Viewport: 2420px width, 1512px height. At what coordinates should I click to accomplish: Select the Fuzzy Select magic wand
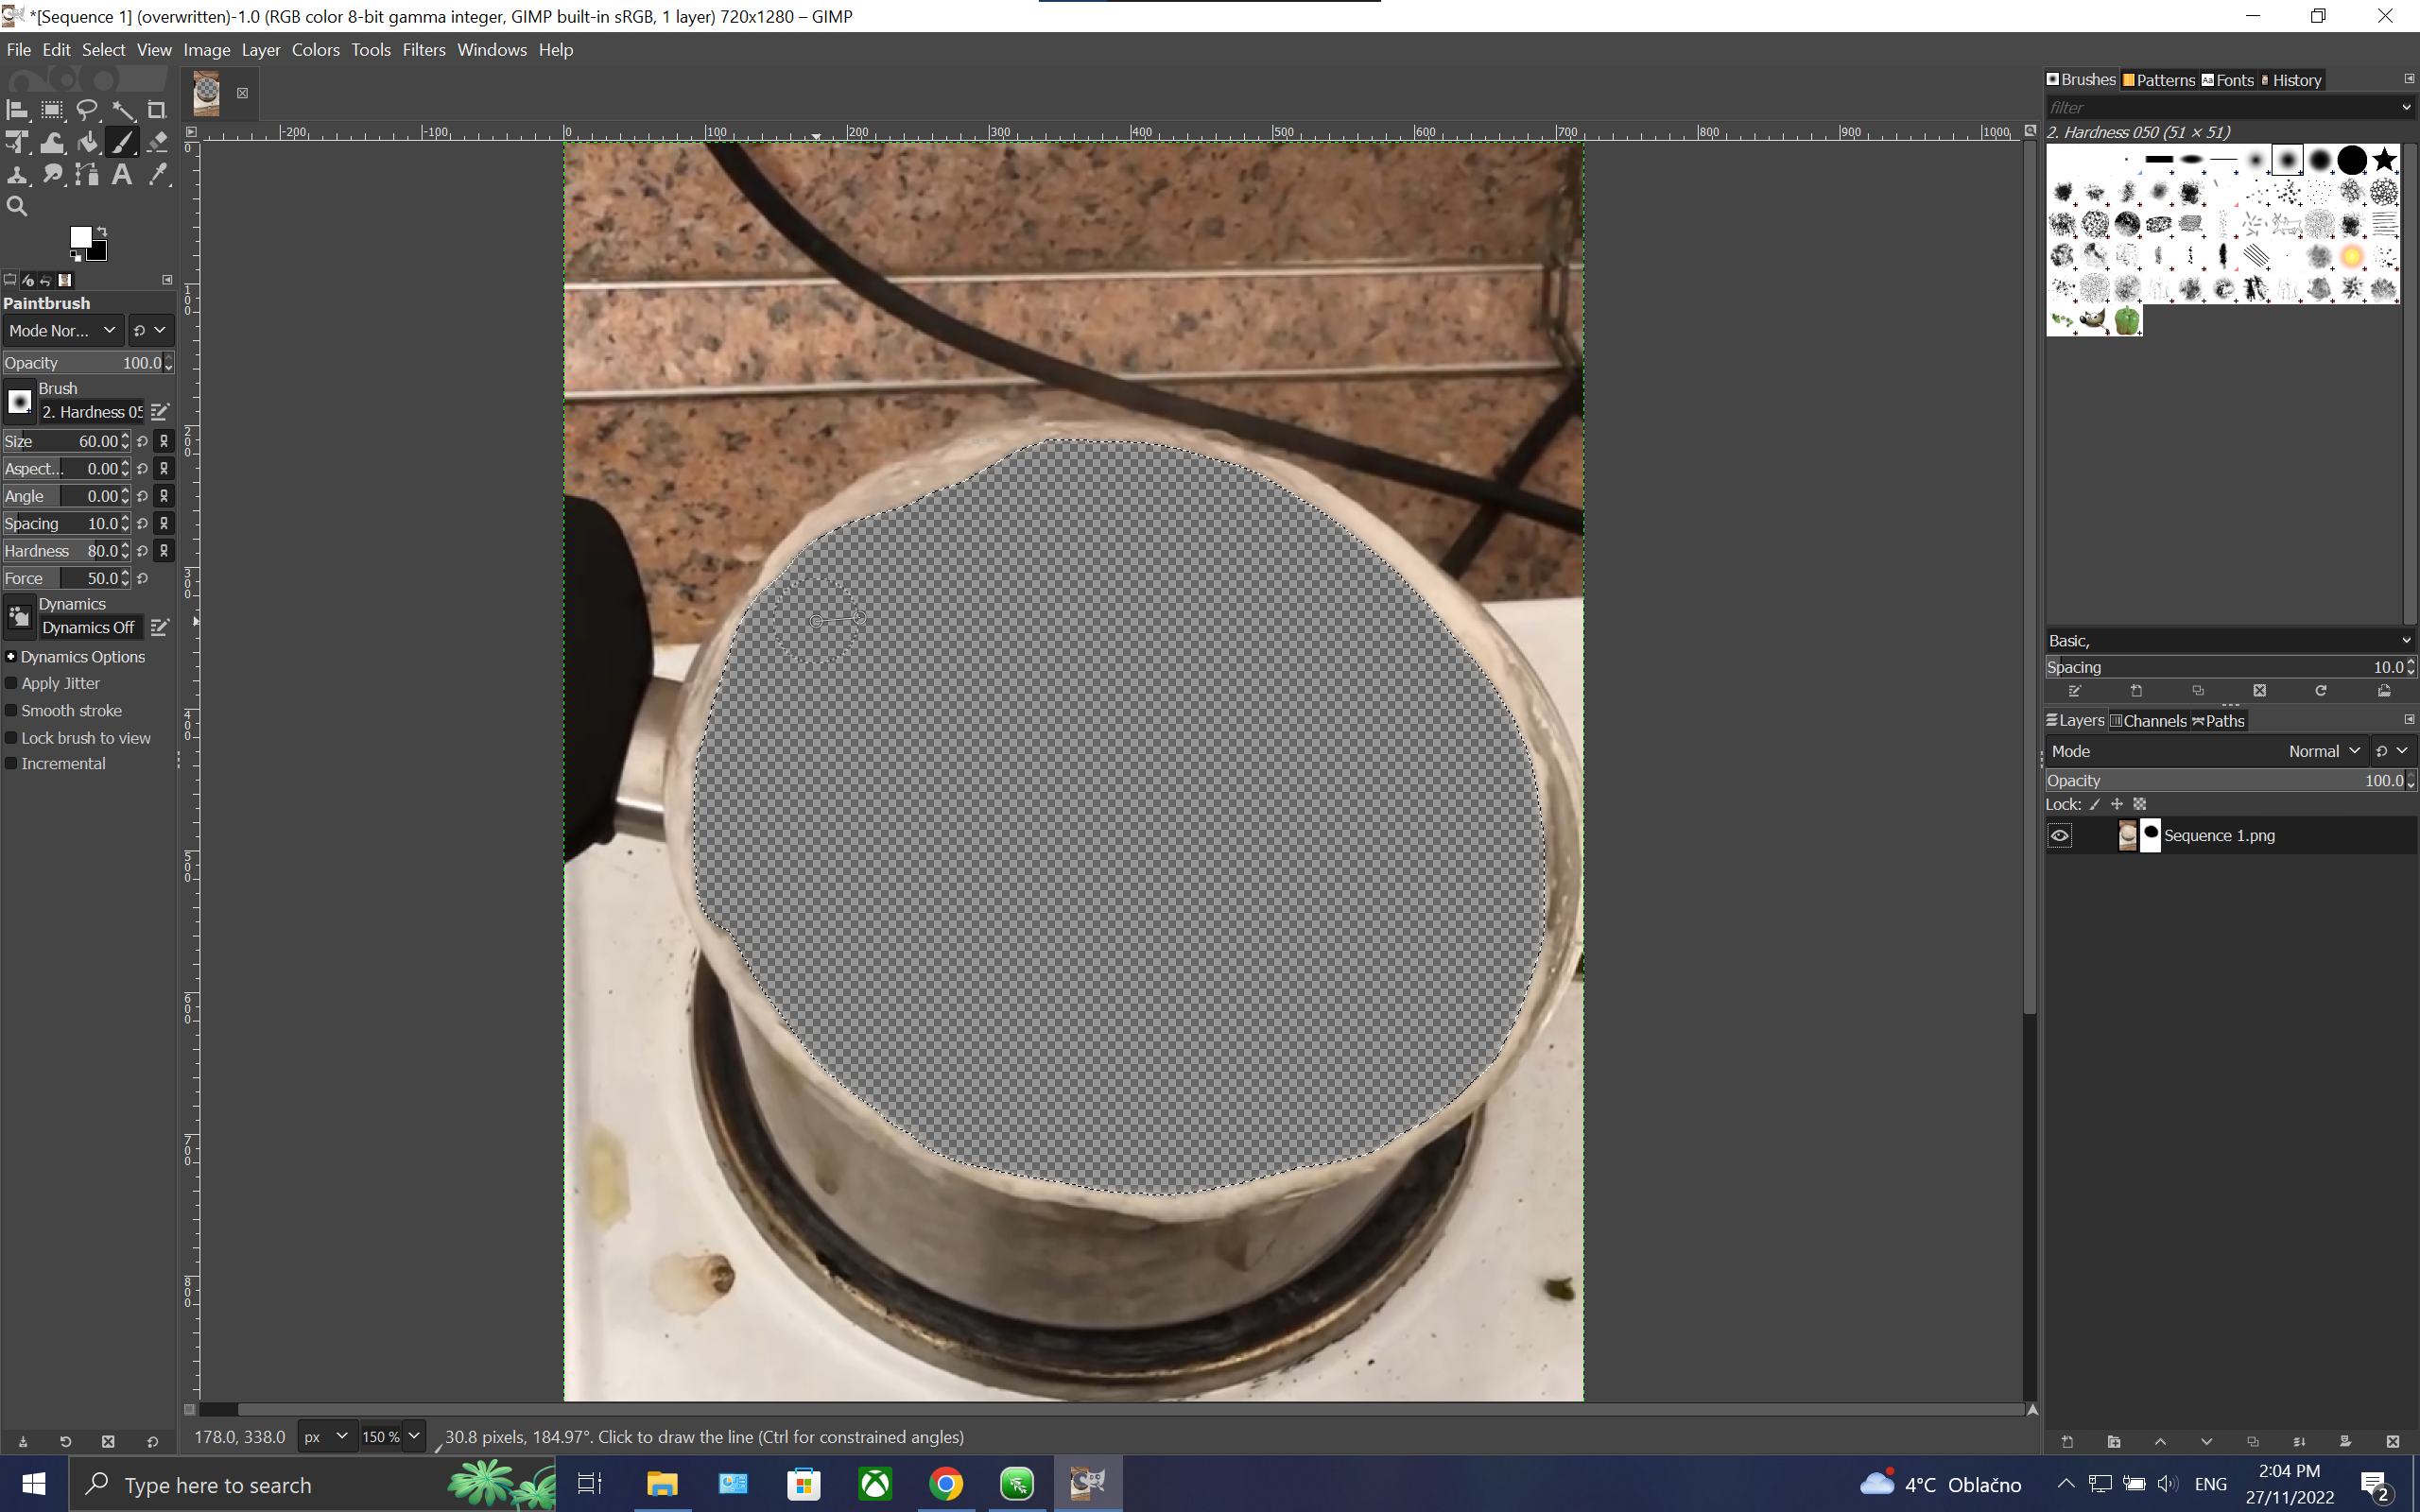[x=122, y=110]
